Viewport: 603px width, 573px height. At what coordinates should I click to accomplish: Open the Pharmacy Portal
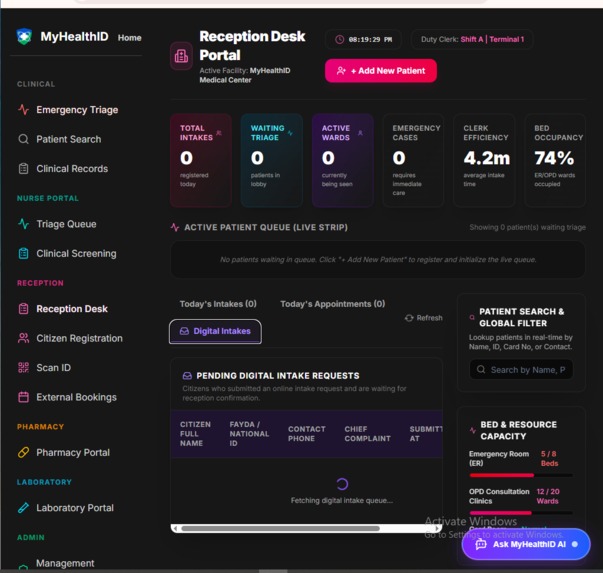click(x=73, y=453)
